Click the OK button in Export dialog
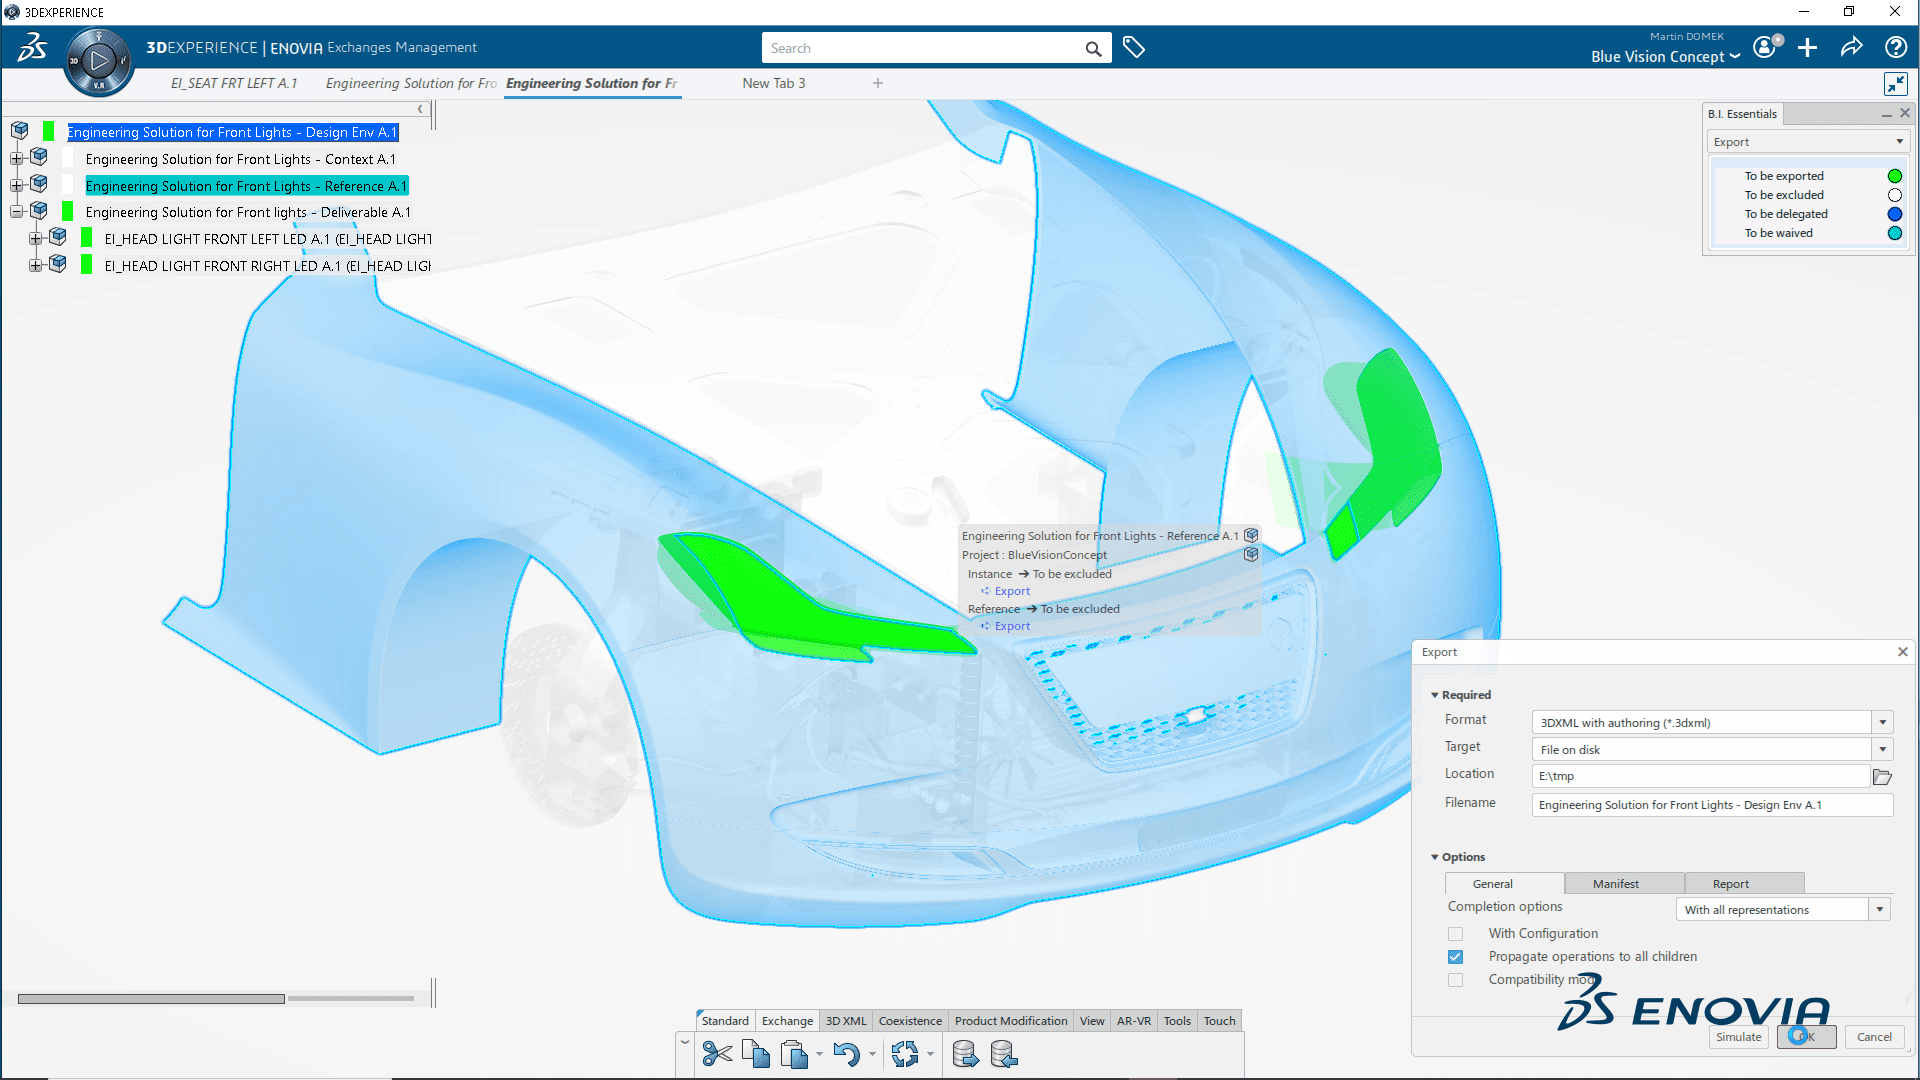 point(1806,1037)
